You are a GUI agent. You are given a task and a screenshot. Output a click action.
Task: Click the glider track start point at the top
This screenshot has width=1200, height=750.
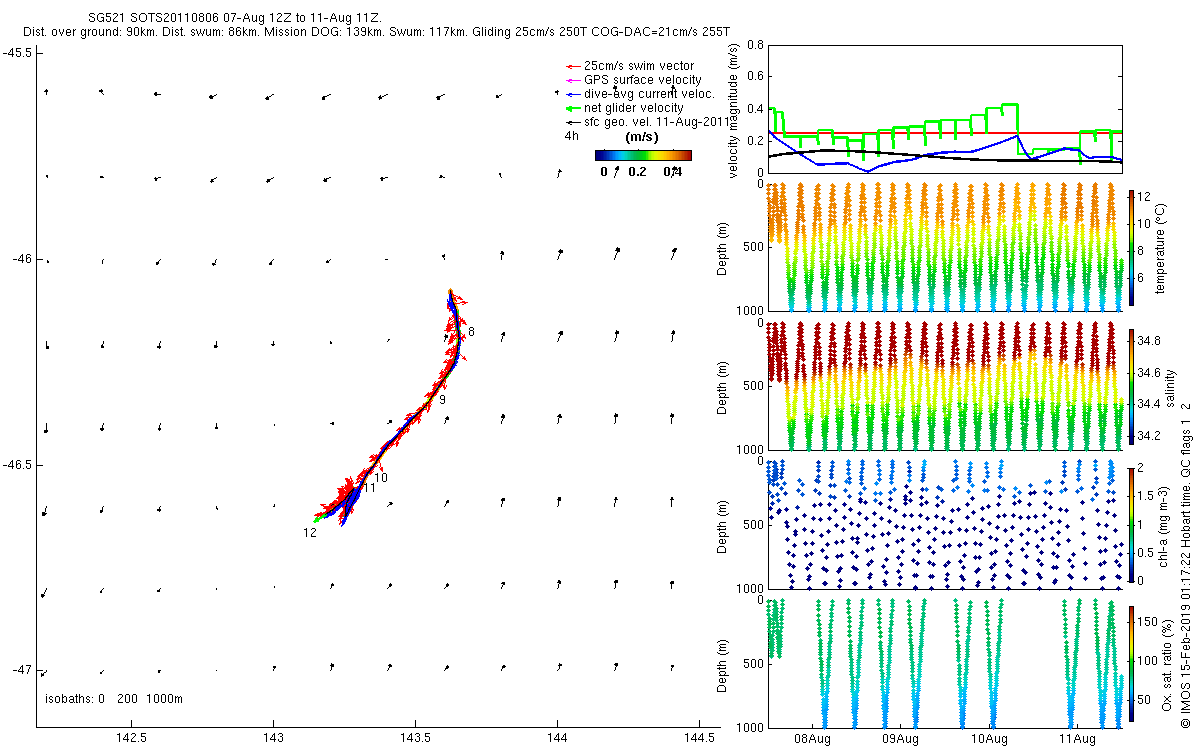pyautogui.click(x=450, y=291)
